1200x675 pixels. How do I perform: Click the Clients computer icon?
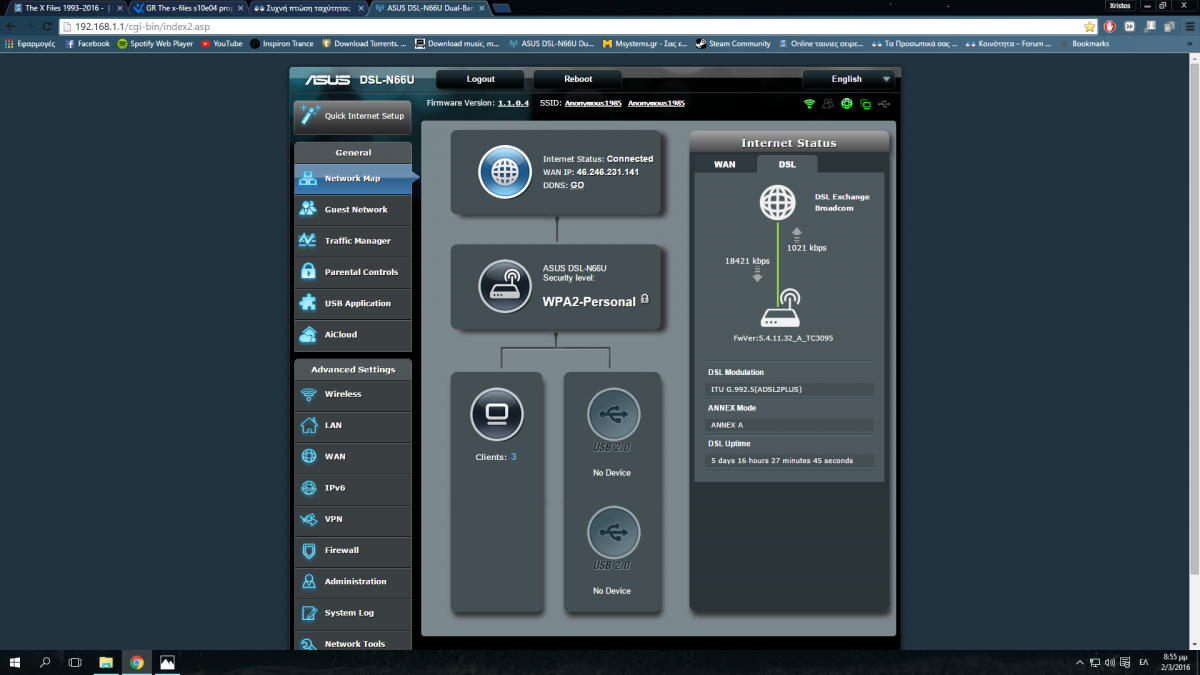click(496, 414)
